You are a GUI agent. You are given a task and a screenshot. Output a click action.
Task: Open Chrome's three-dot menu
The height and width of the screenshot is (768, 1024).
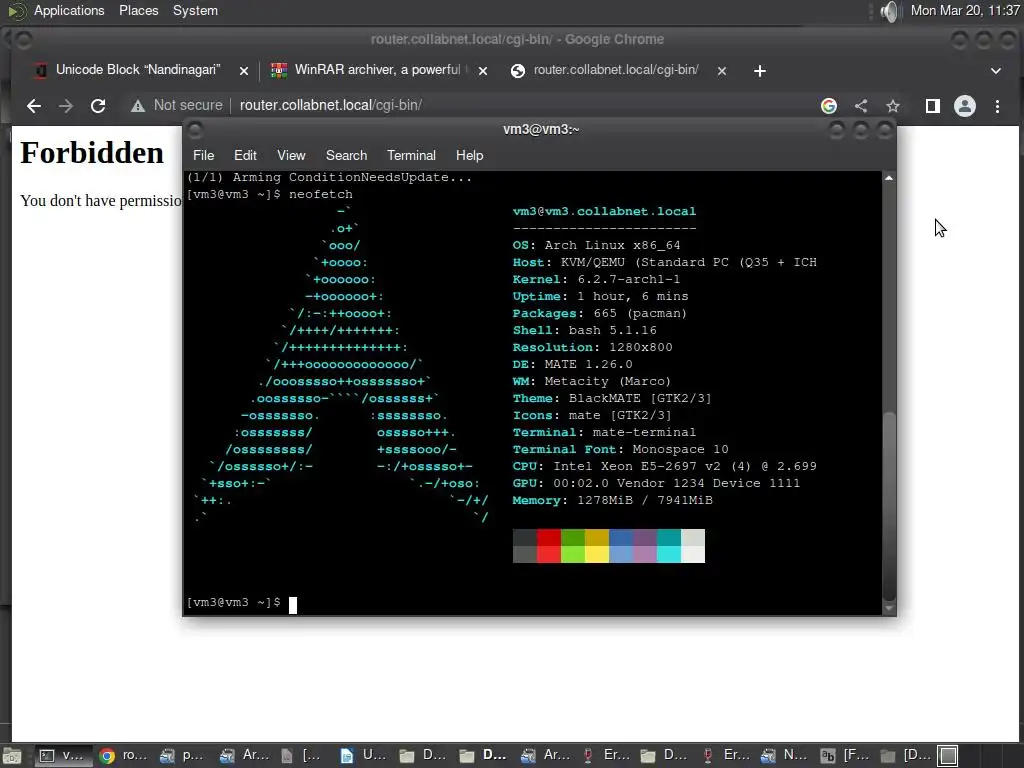coord(997,106)
